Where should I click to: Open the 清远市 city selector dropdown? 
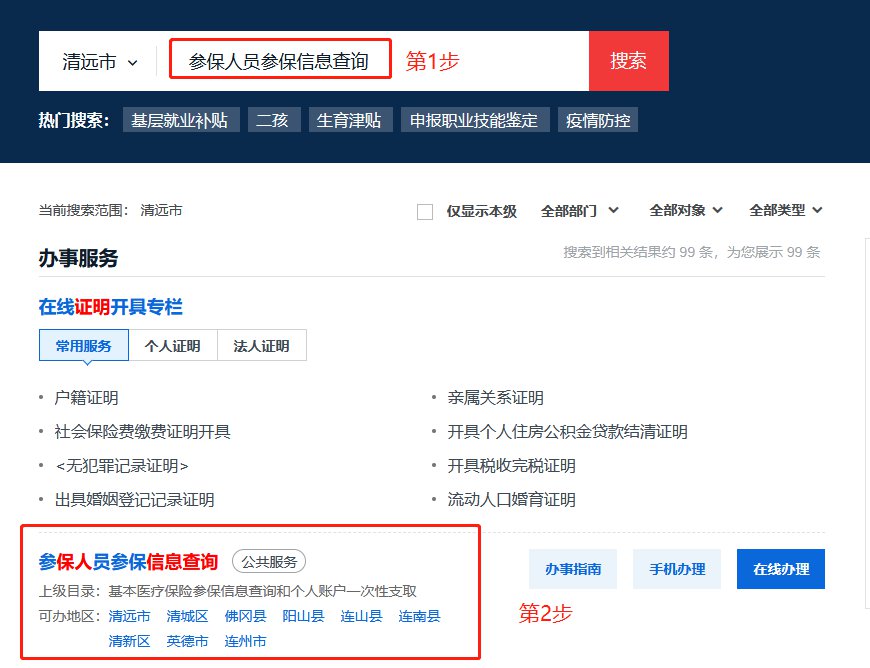tap(99, 62)
